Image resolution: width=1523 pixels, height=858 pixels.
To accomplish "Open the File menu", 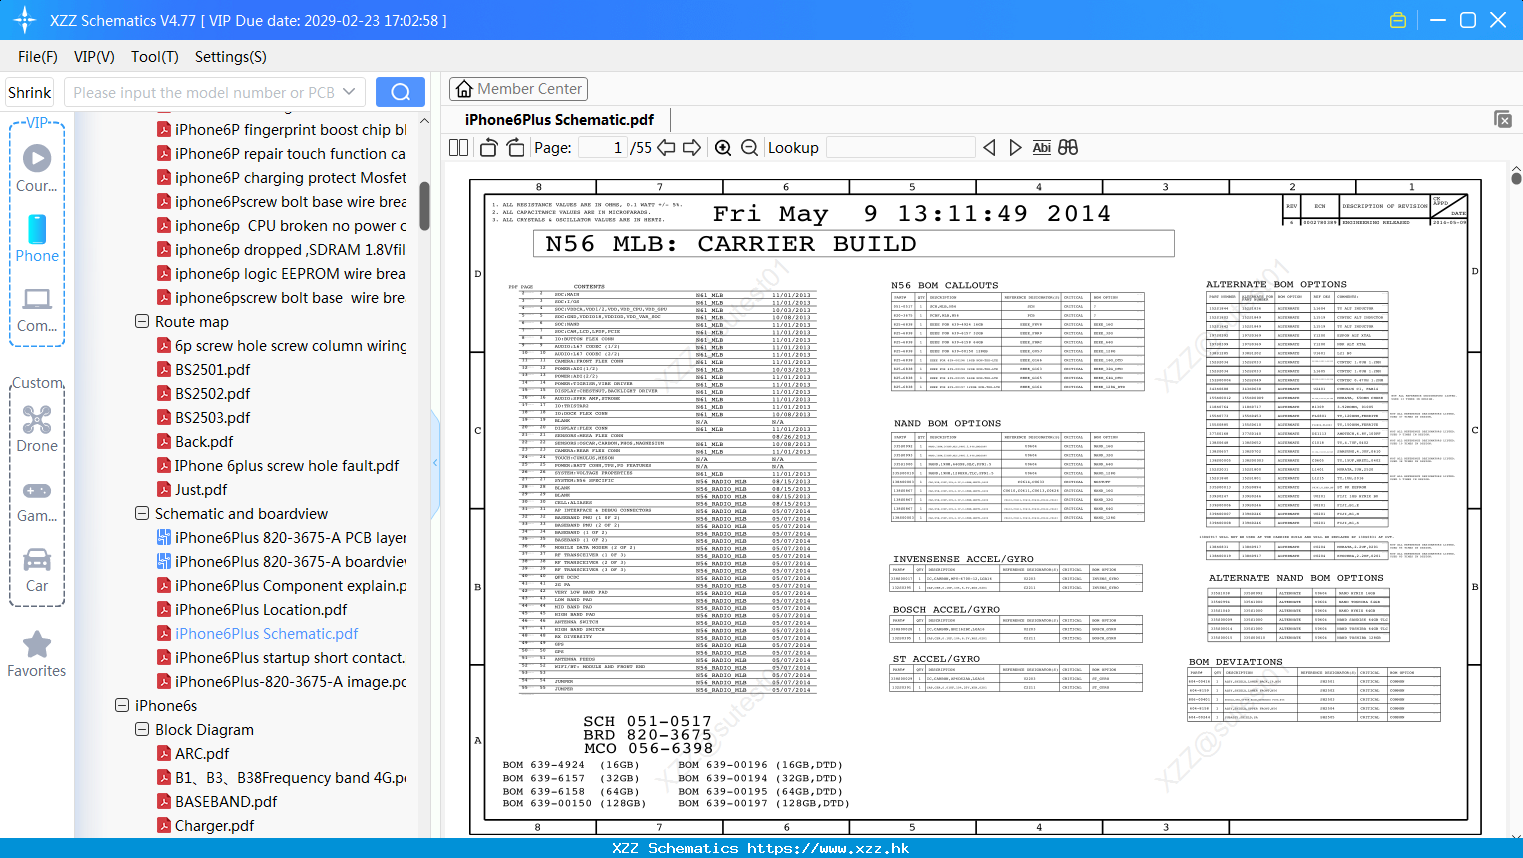I will (x=38, y=57).
